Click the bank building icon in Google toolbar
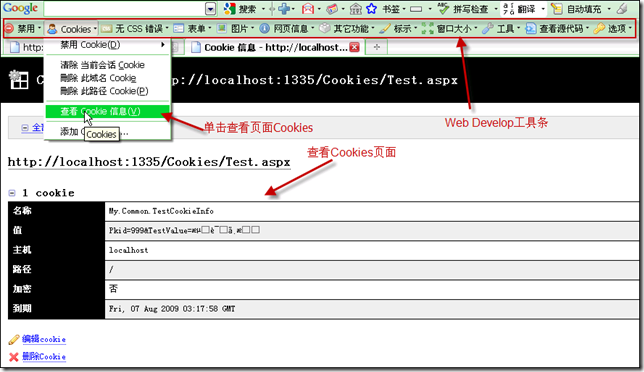The image size is (644, 372). [x=356, y=9]
